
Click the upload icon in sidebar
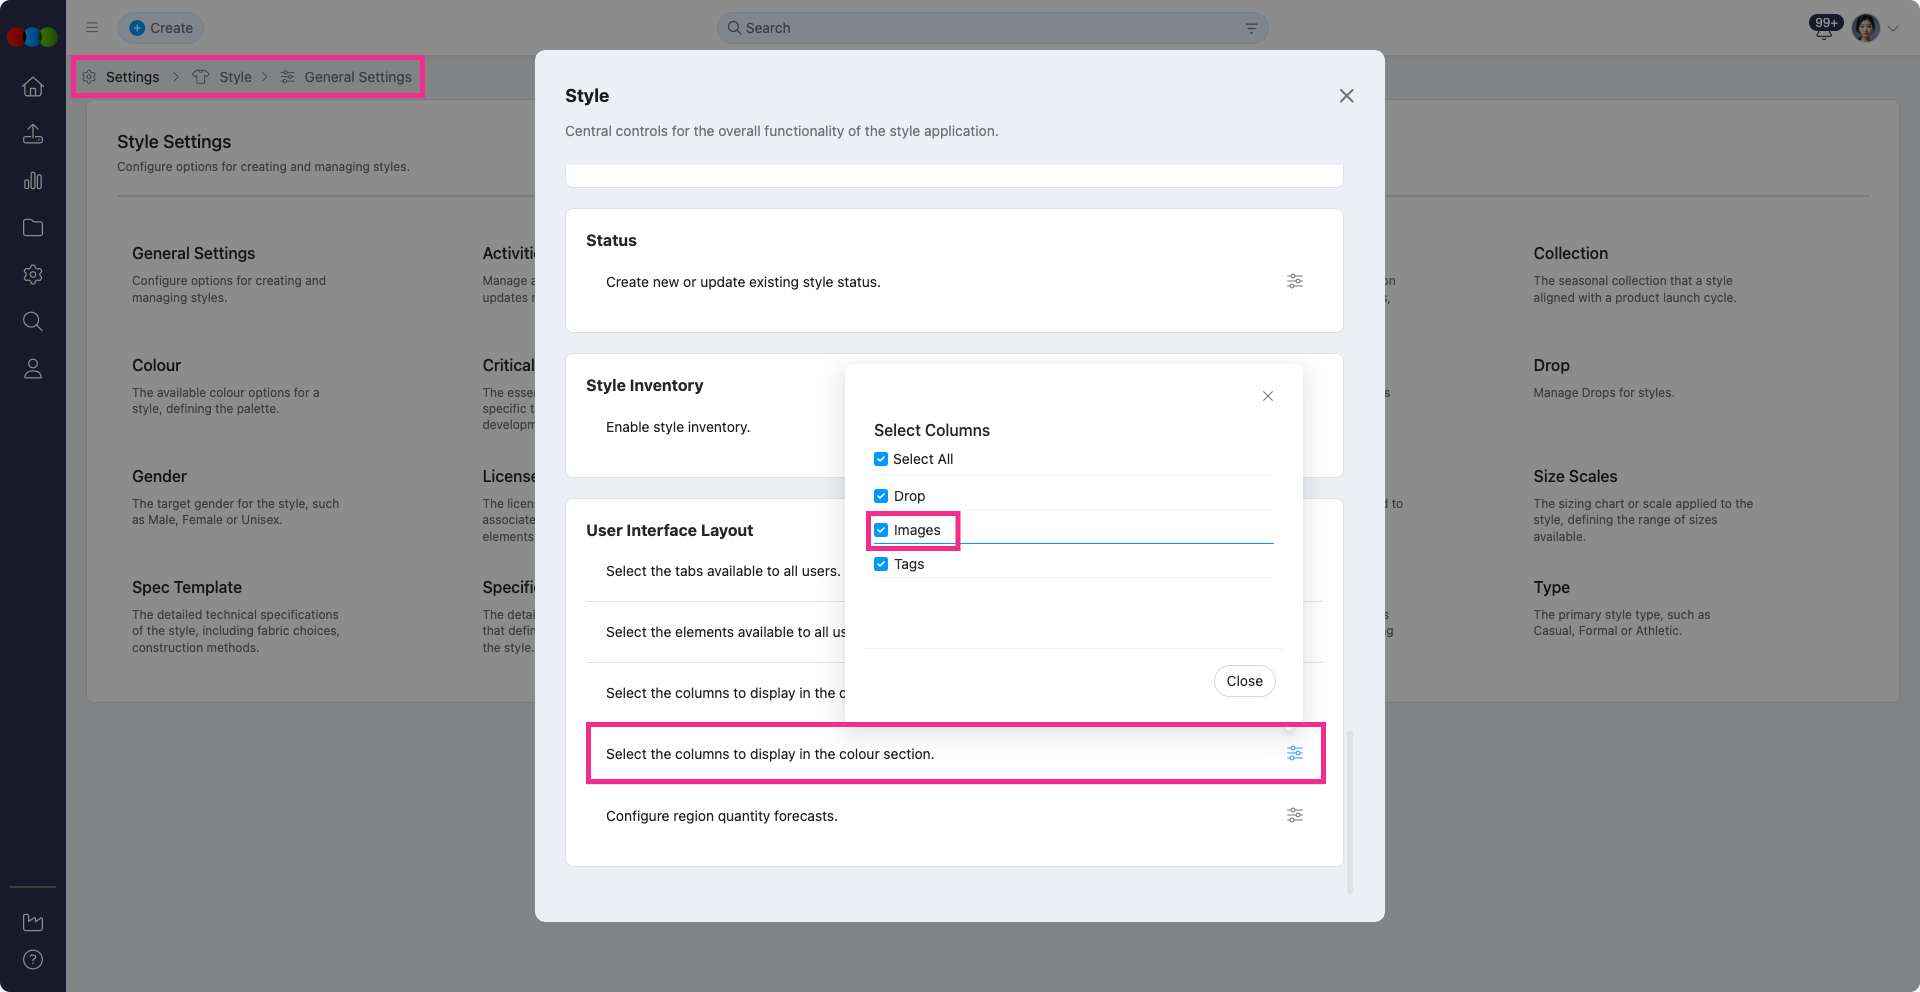(x=33, y=134)
